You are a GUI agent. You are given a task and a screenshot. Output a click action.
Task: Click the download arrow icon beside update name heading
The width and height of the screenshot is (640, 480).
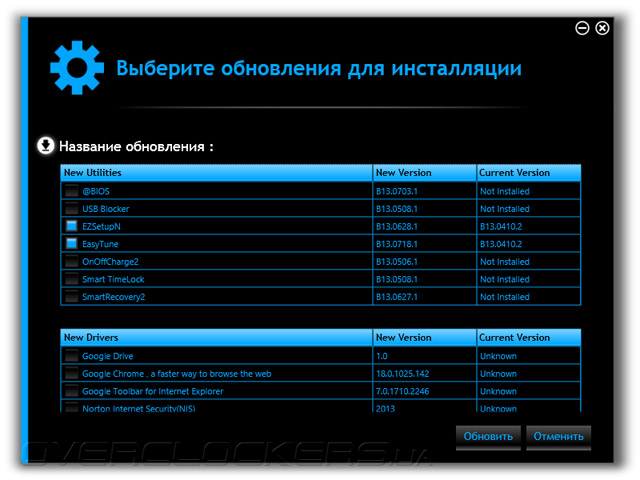click(x=45, y=146)
